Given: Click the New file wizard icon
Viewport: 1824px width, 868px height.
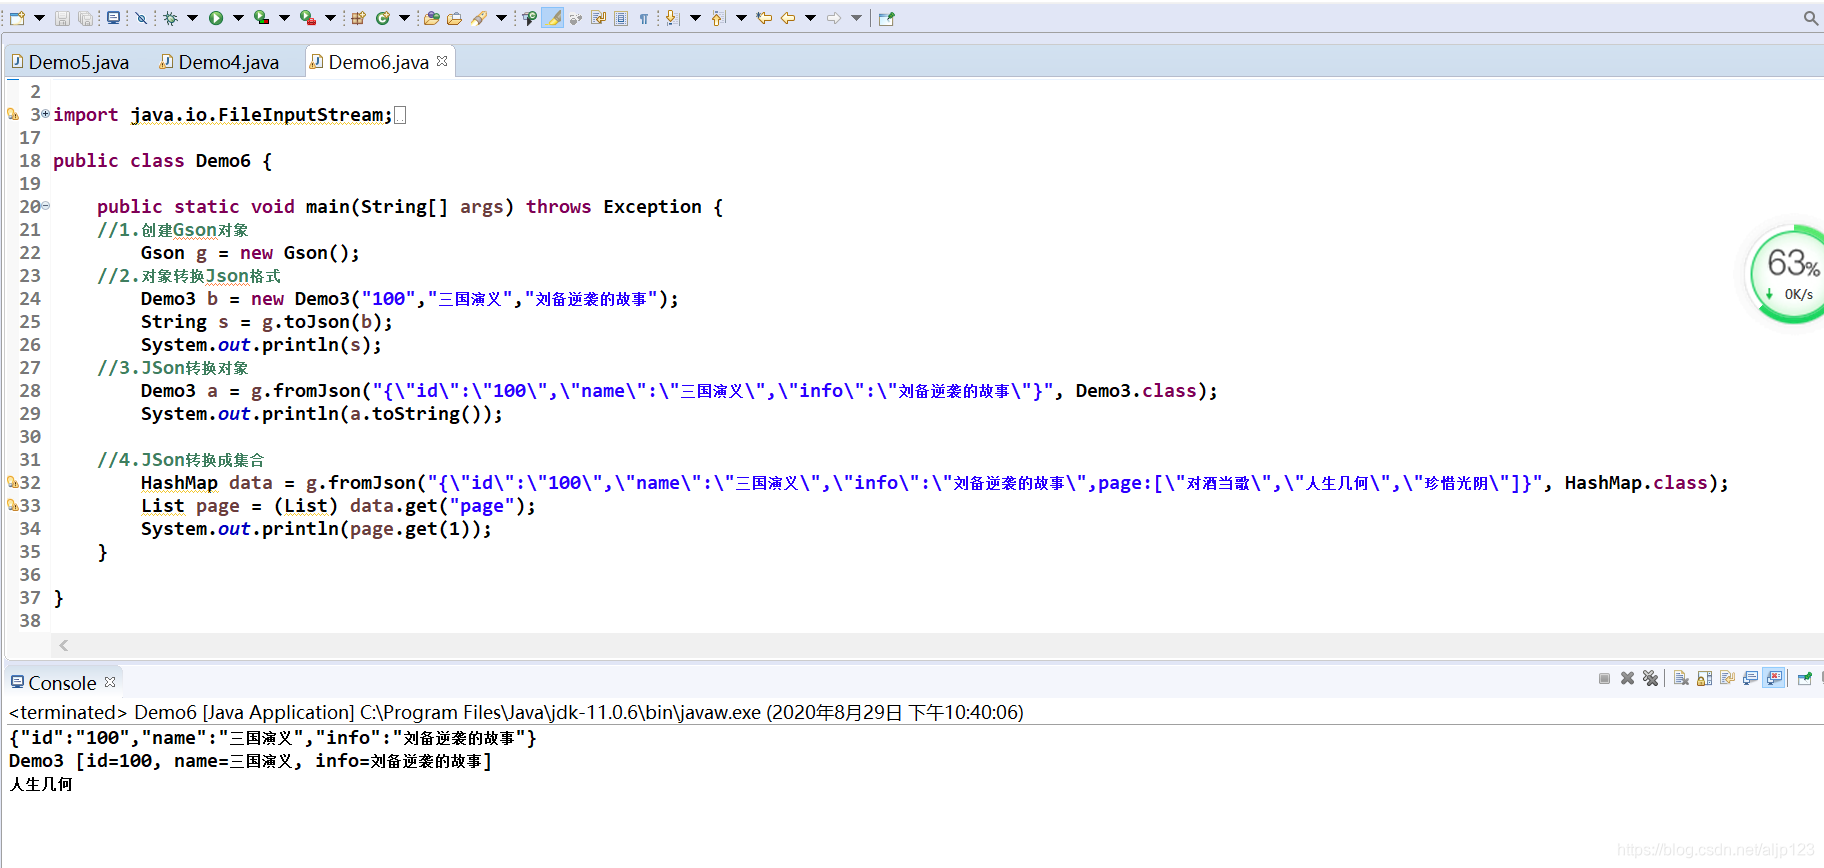Looking at the screenshot, I should tap(17, 18).
